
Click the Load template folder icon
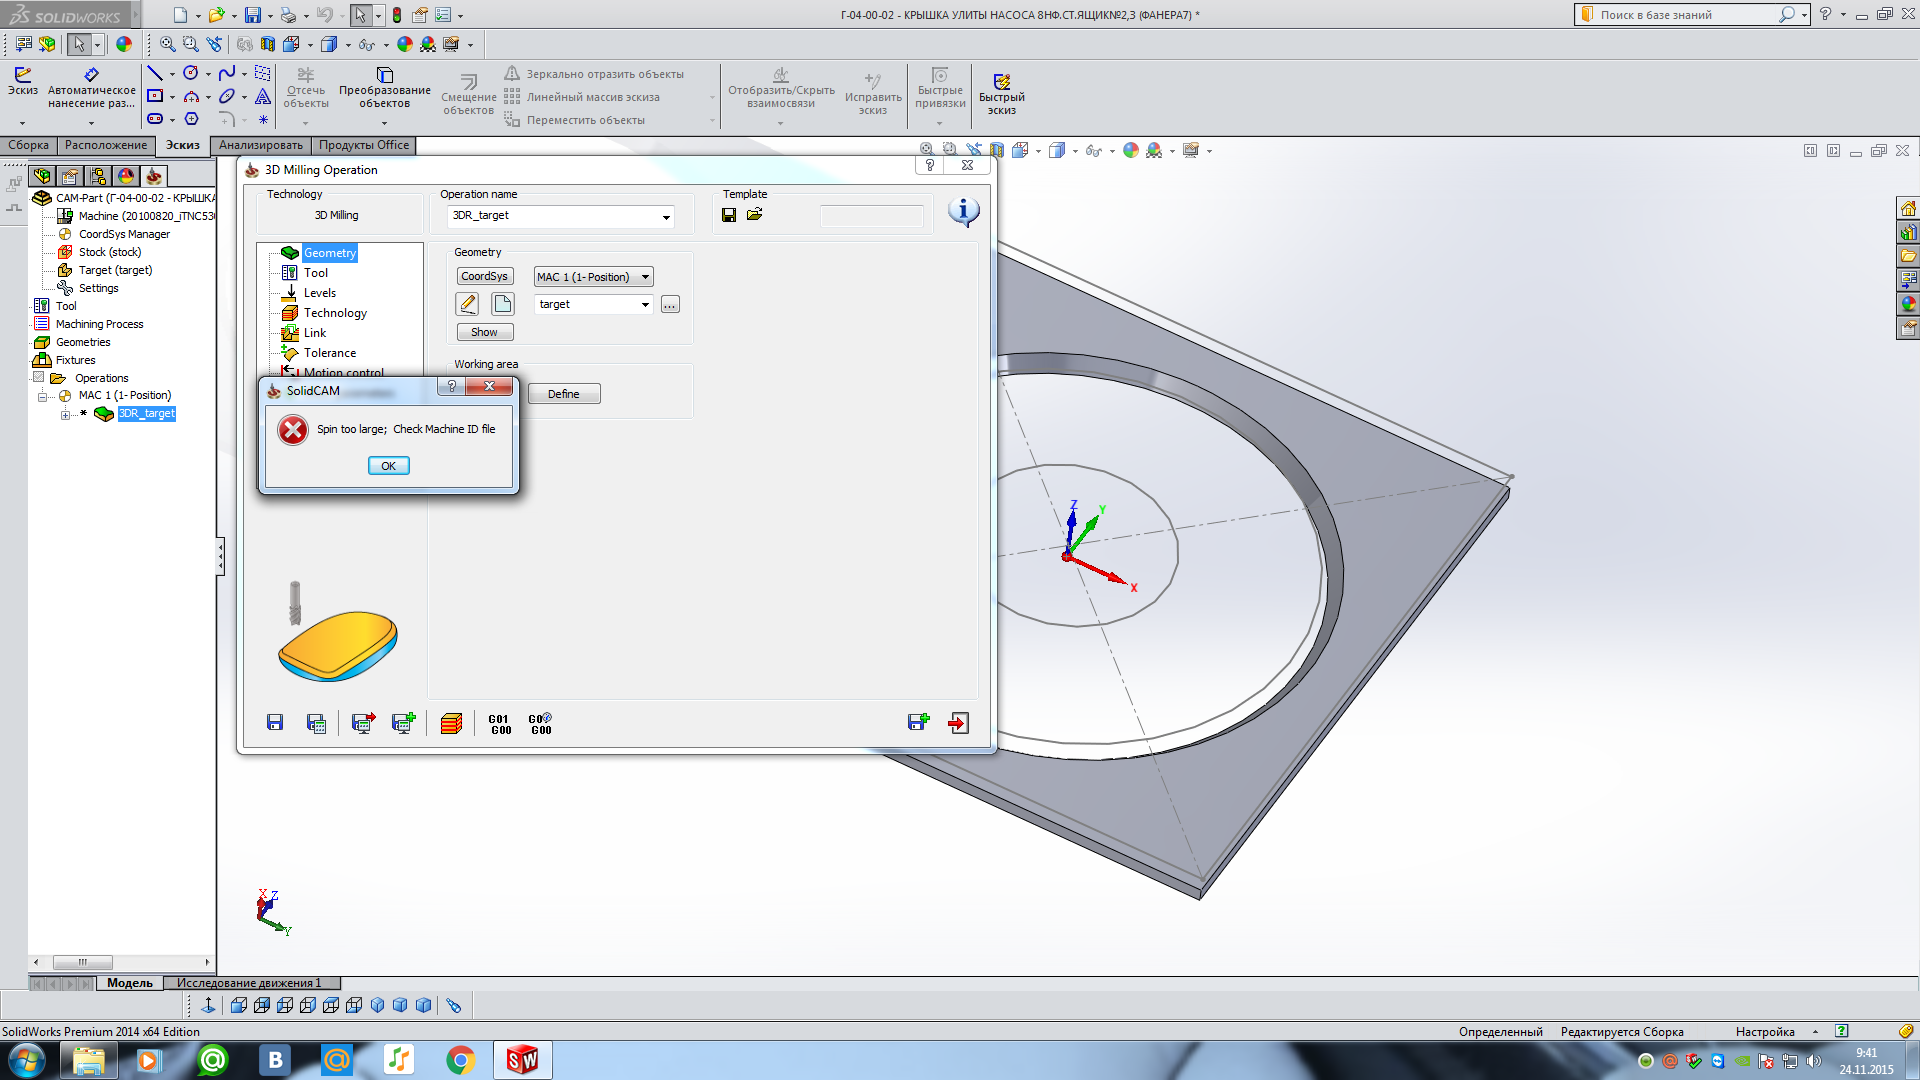tap(755, 215)
